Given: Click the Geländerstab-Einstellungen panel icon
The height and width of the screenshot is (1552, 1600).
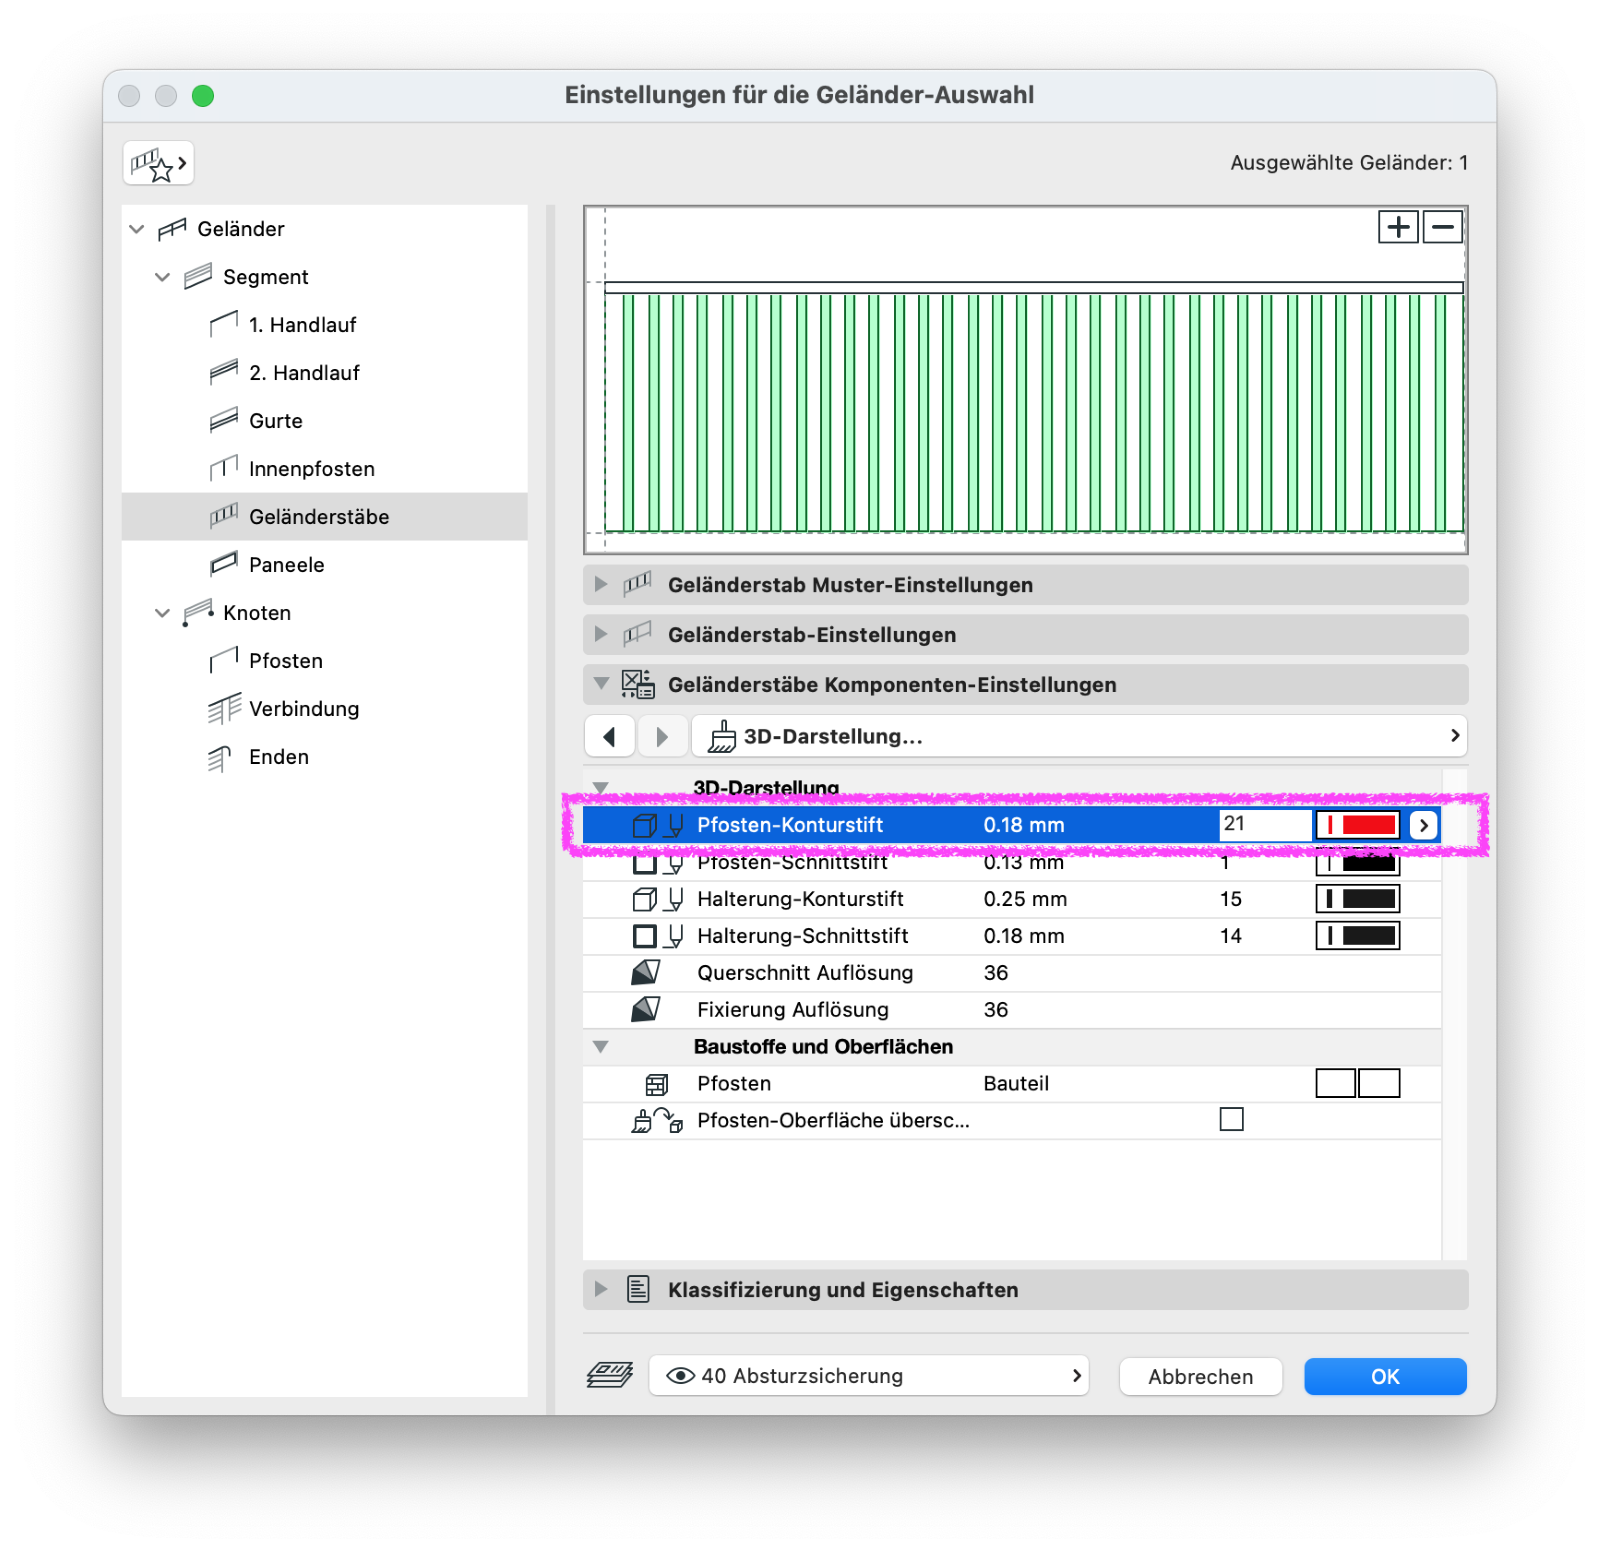Looking at the screenshot, I should (x=637, y=634).
